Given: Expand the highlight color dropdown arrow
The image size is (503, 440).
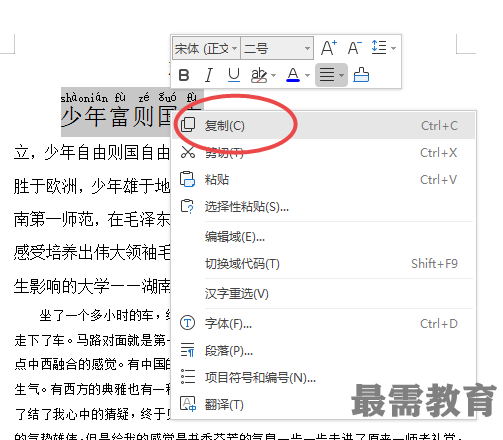Looking at the screenshot, I should tap(274, 76).
